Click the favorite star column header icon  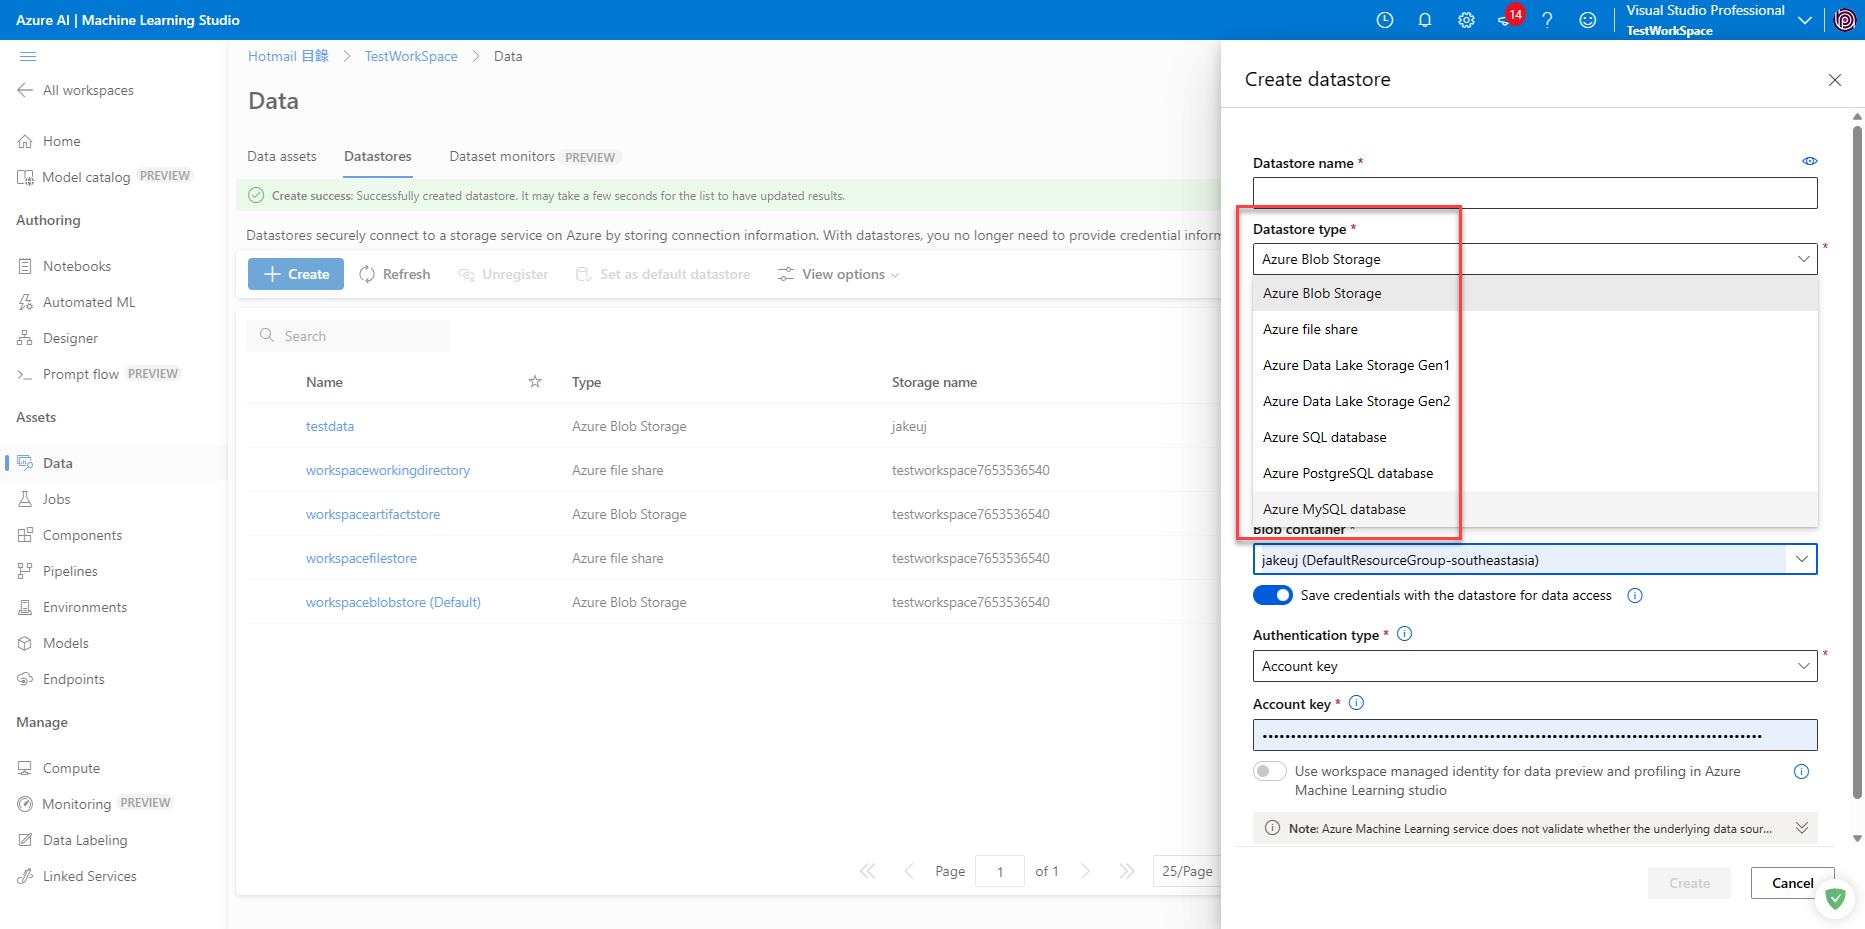tap(535, 382)
